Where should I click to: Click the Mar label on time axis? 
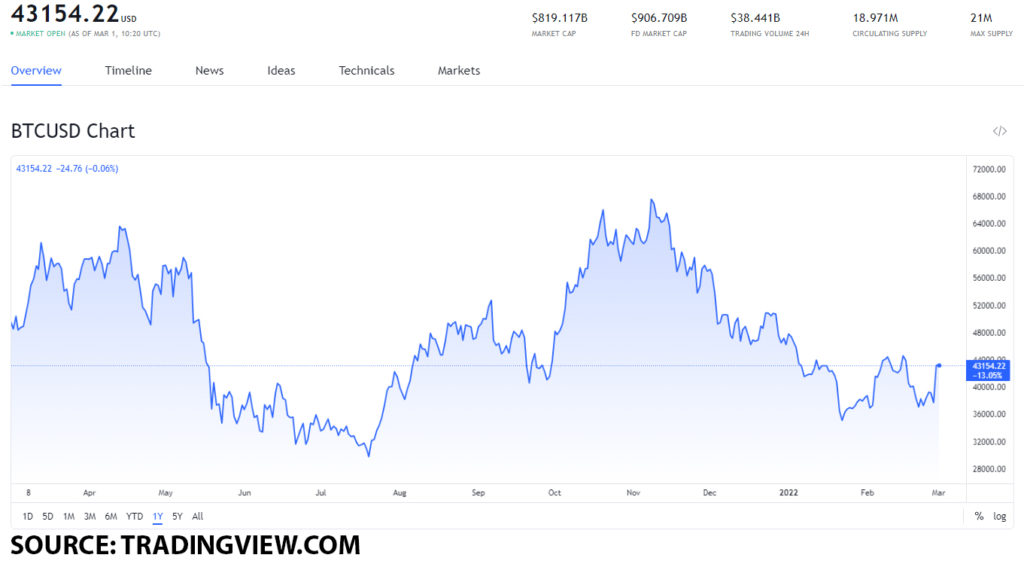pyautogui.click(x=938, y=493)
